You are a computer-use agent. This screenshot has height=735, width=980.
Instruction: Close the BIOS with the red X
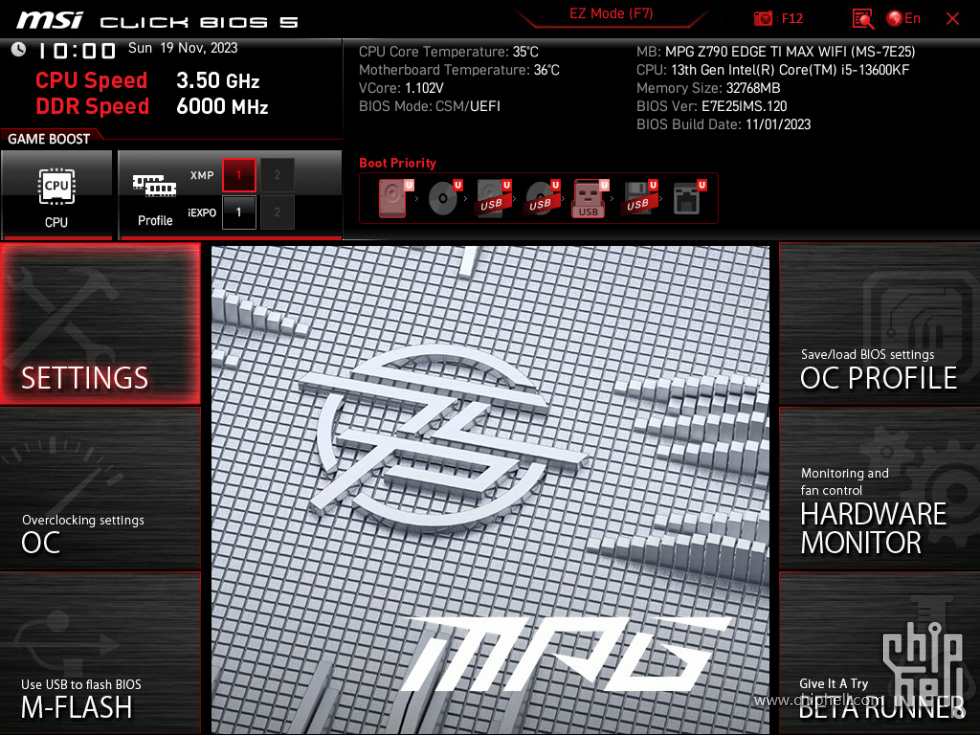(x=952, y=19)
